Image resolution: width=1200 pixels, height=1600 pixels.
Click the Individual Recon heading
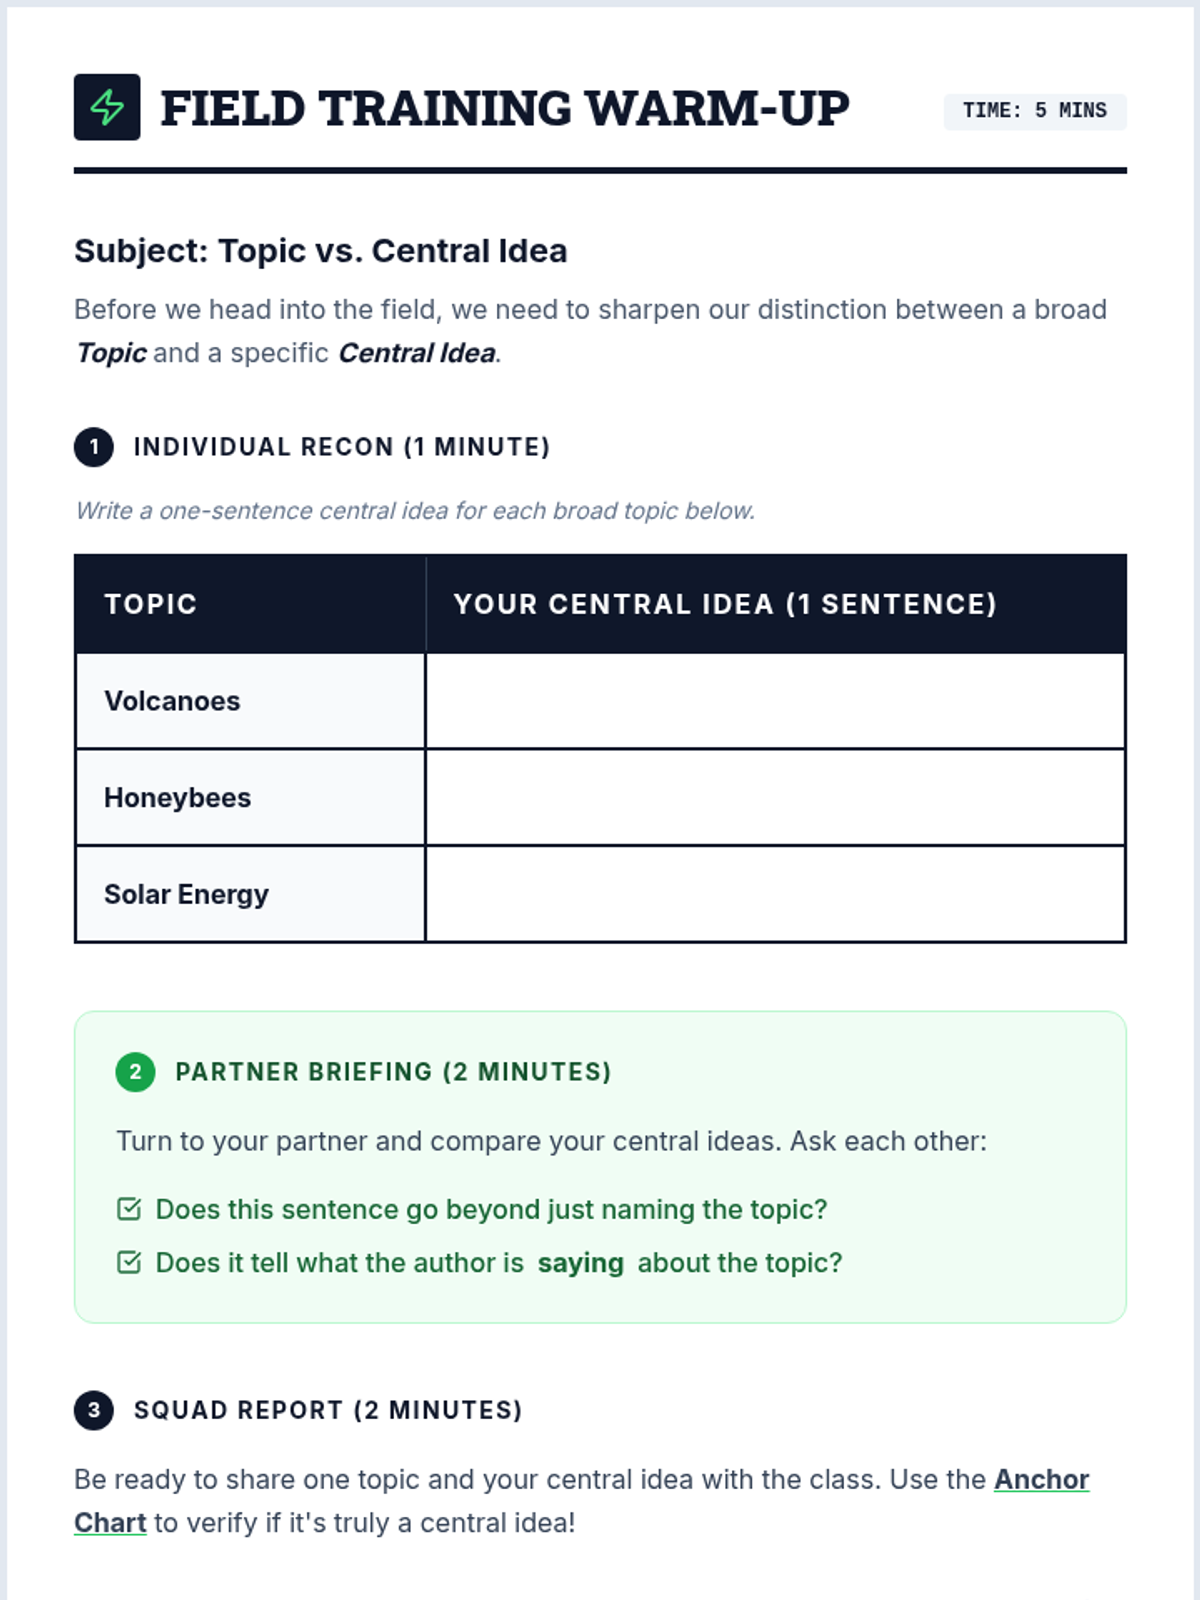[x=342, y=447]
